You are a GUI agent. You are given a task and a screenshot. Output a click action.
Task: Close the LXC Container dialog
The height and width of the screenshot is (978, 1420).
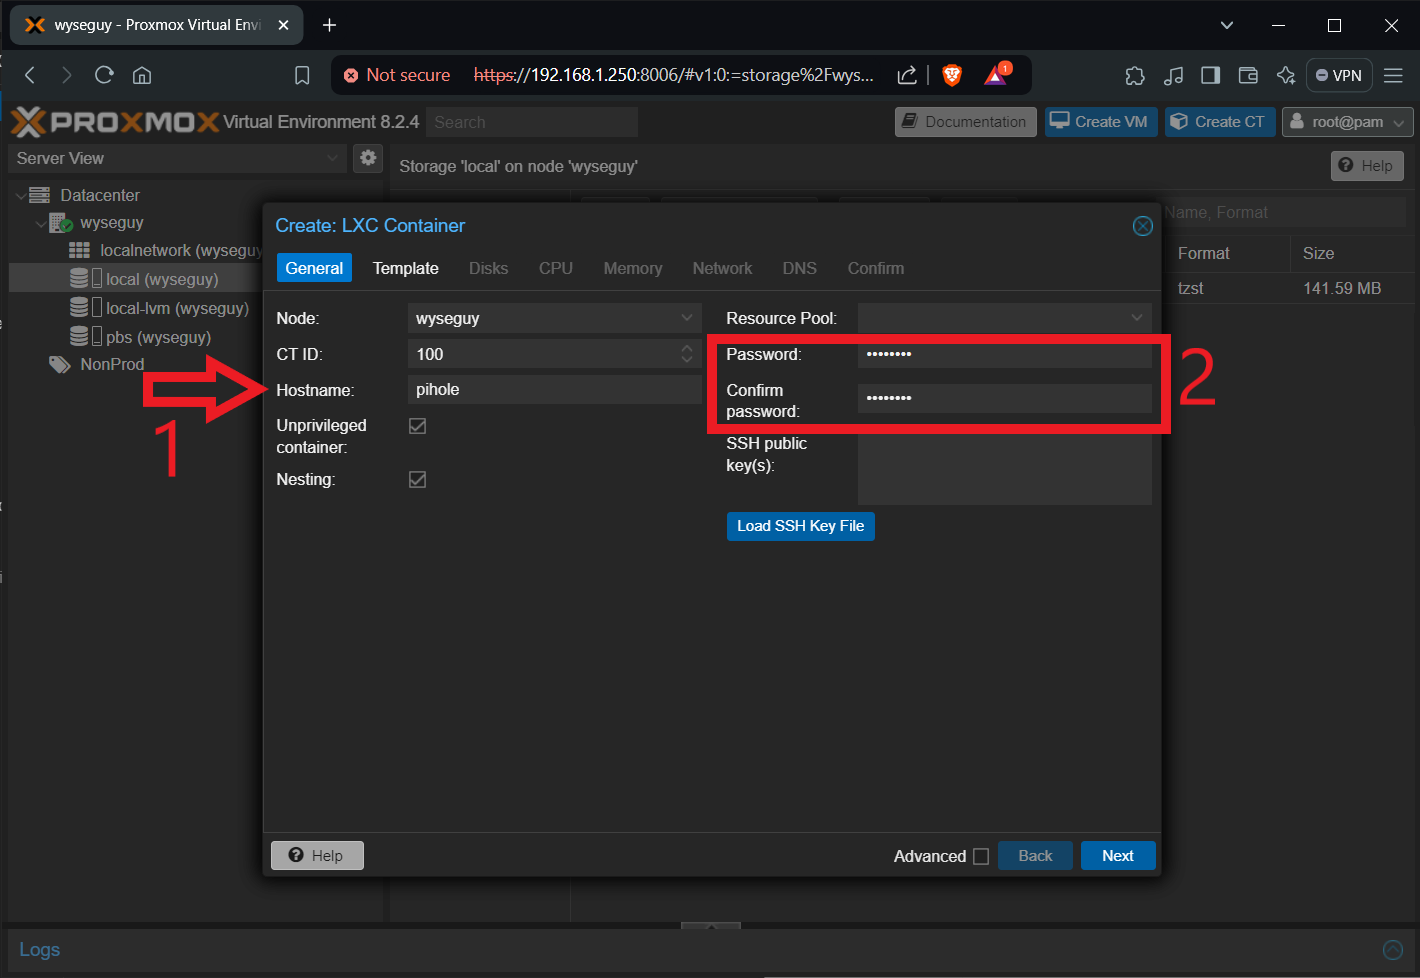pos(1142,226)
